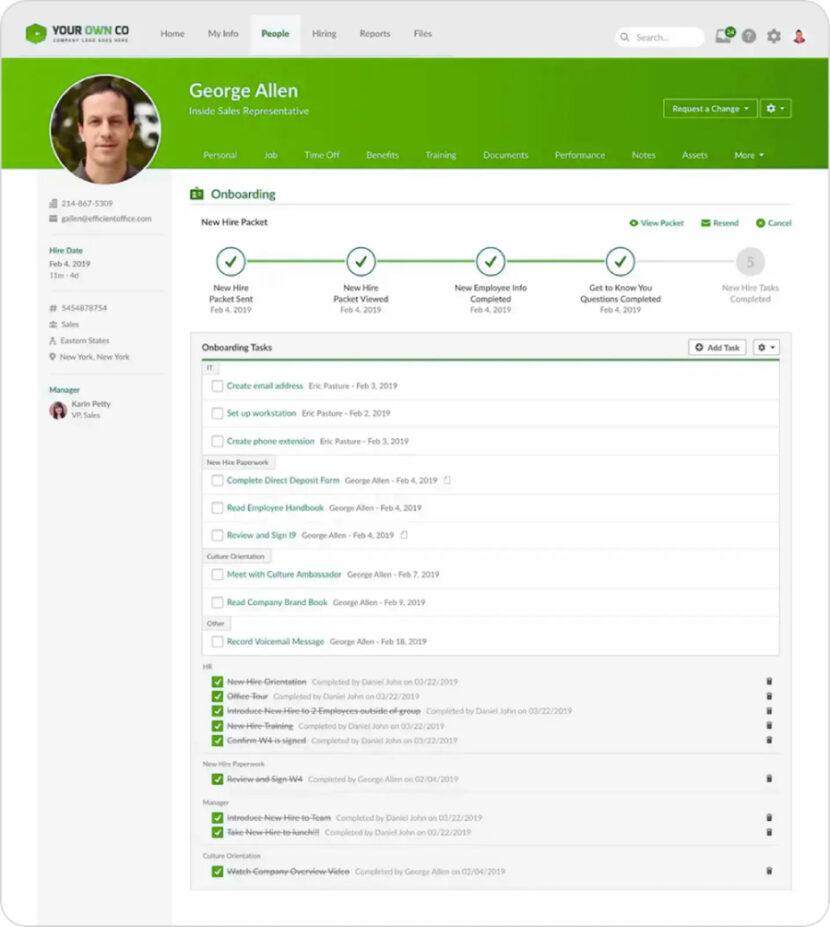The height and width of the screenshot is (927, 830).
Task: Click the help question mark icon
Action: click(x=749, y=36)
